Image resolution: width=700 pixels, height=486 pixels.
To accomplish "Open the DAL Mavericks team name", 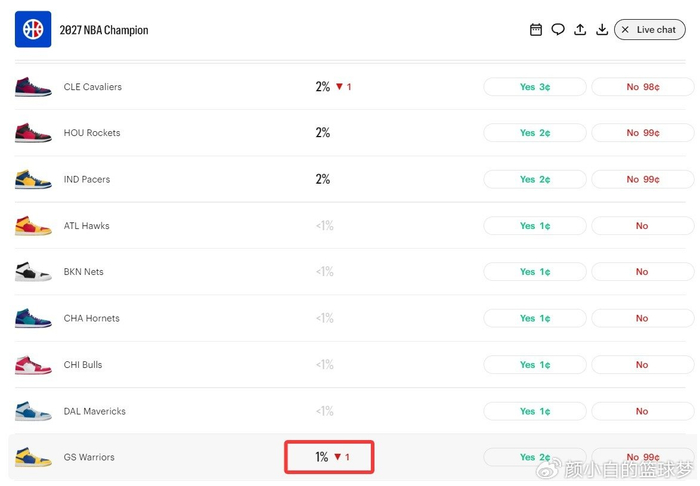I will pyautogui.click(x=95, y=411).
